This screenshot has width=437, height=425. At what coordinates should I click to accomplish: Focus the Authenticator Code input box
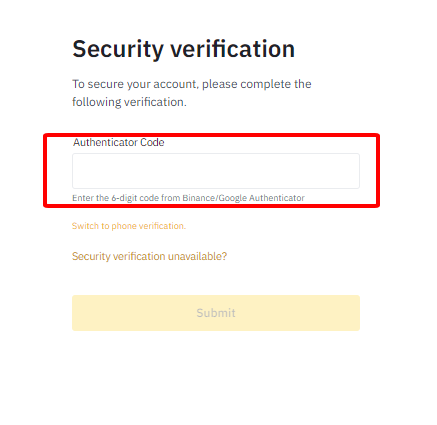(x=216, y=171)
